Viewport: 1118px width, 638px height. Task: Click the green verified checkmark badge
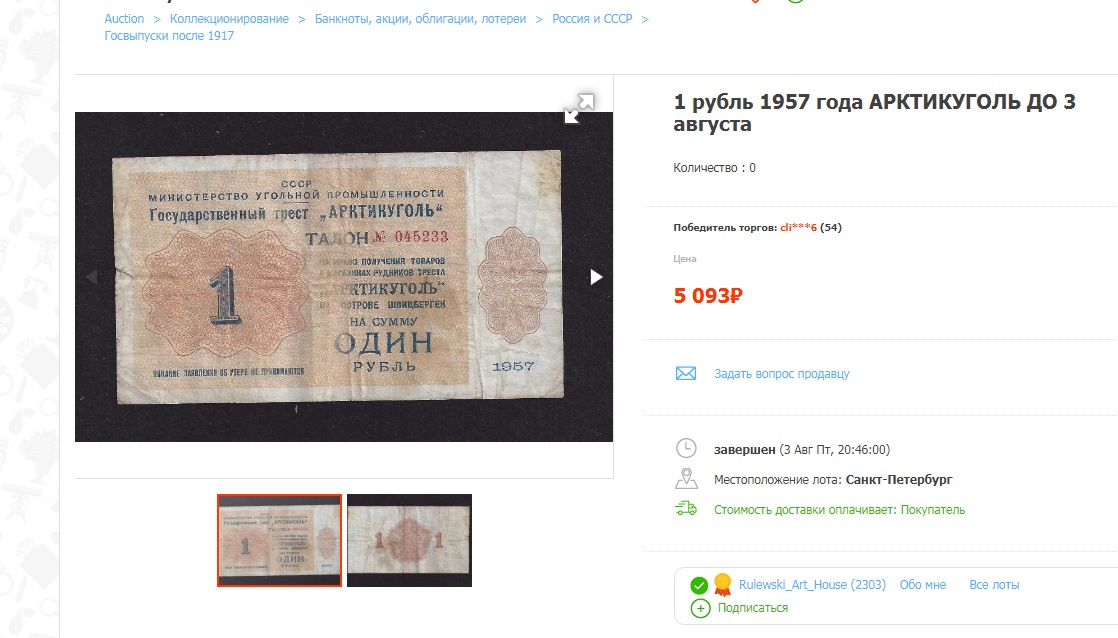click(x=699, y=585)
